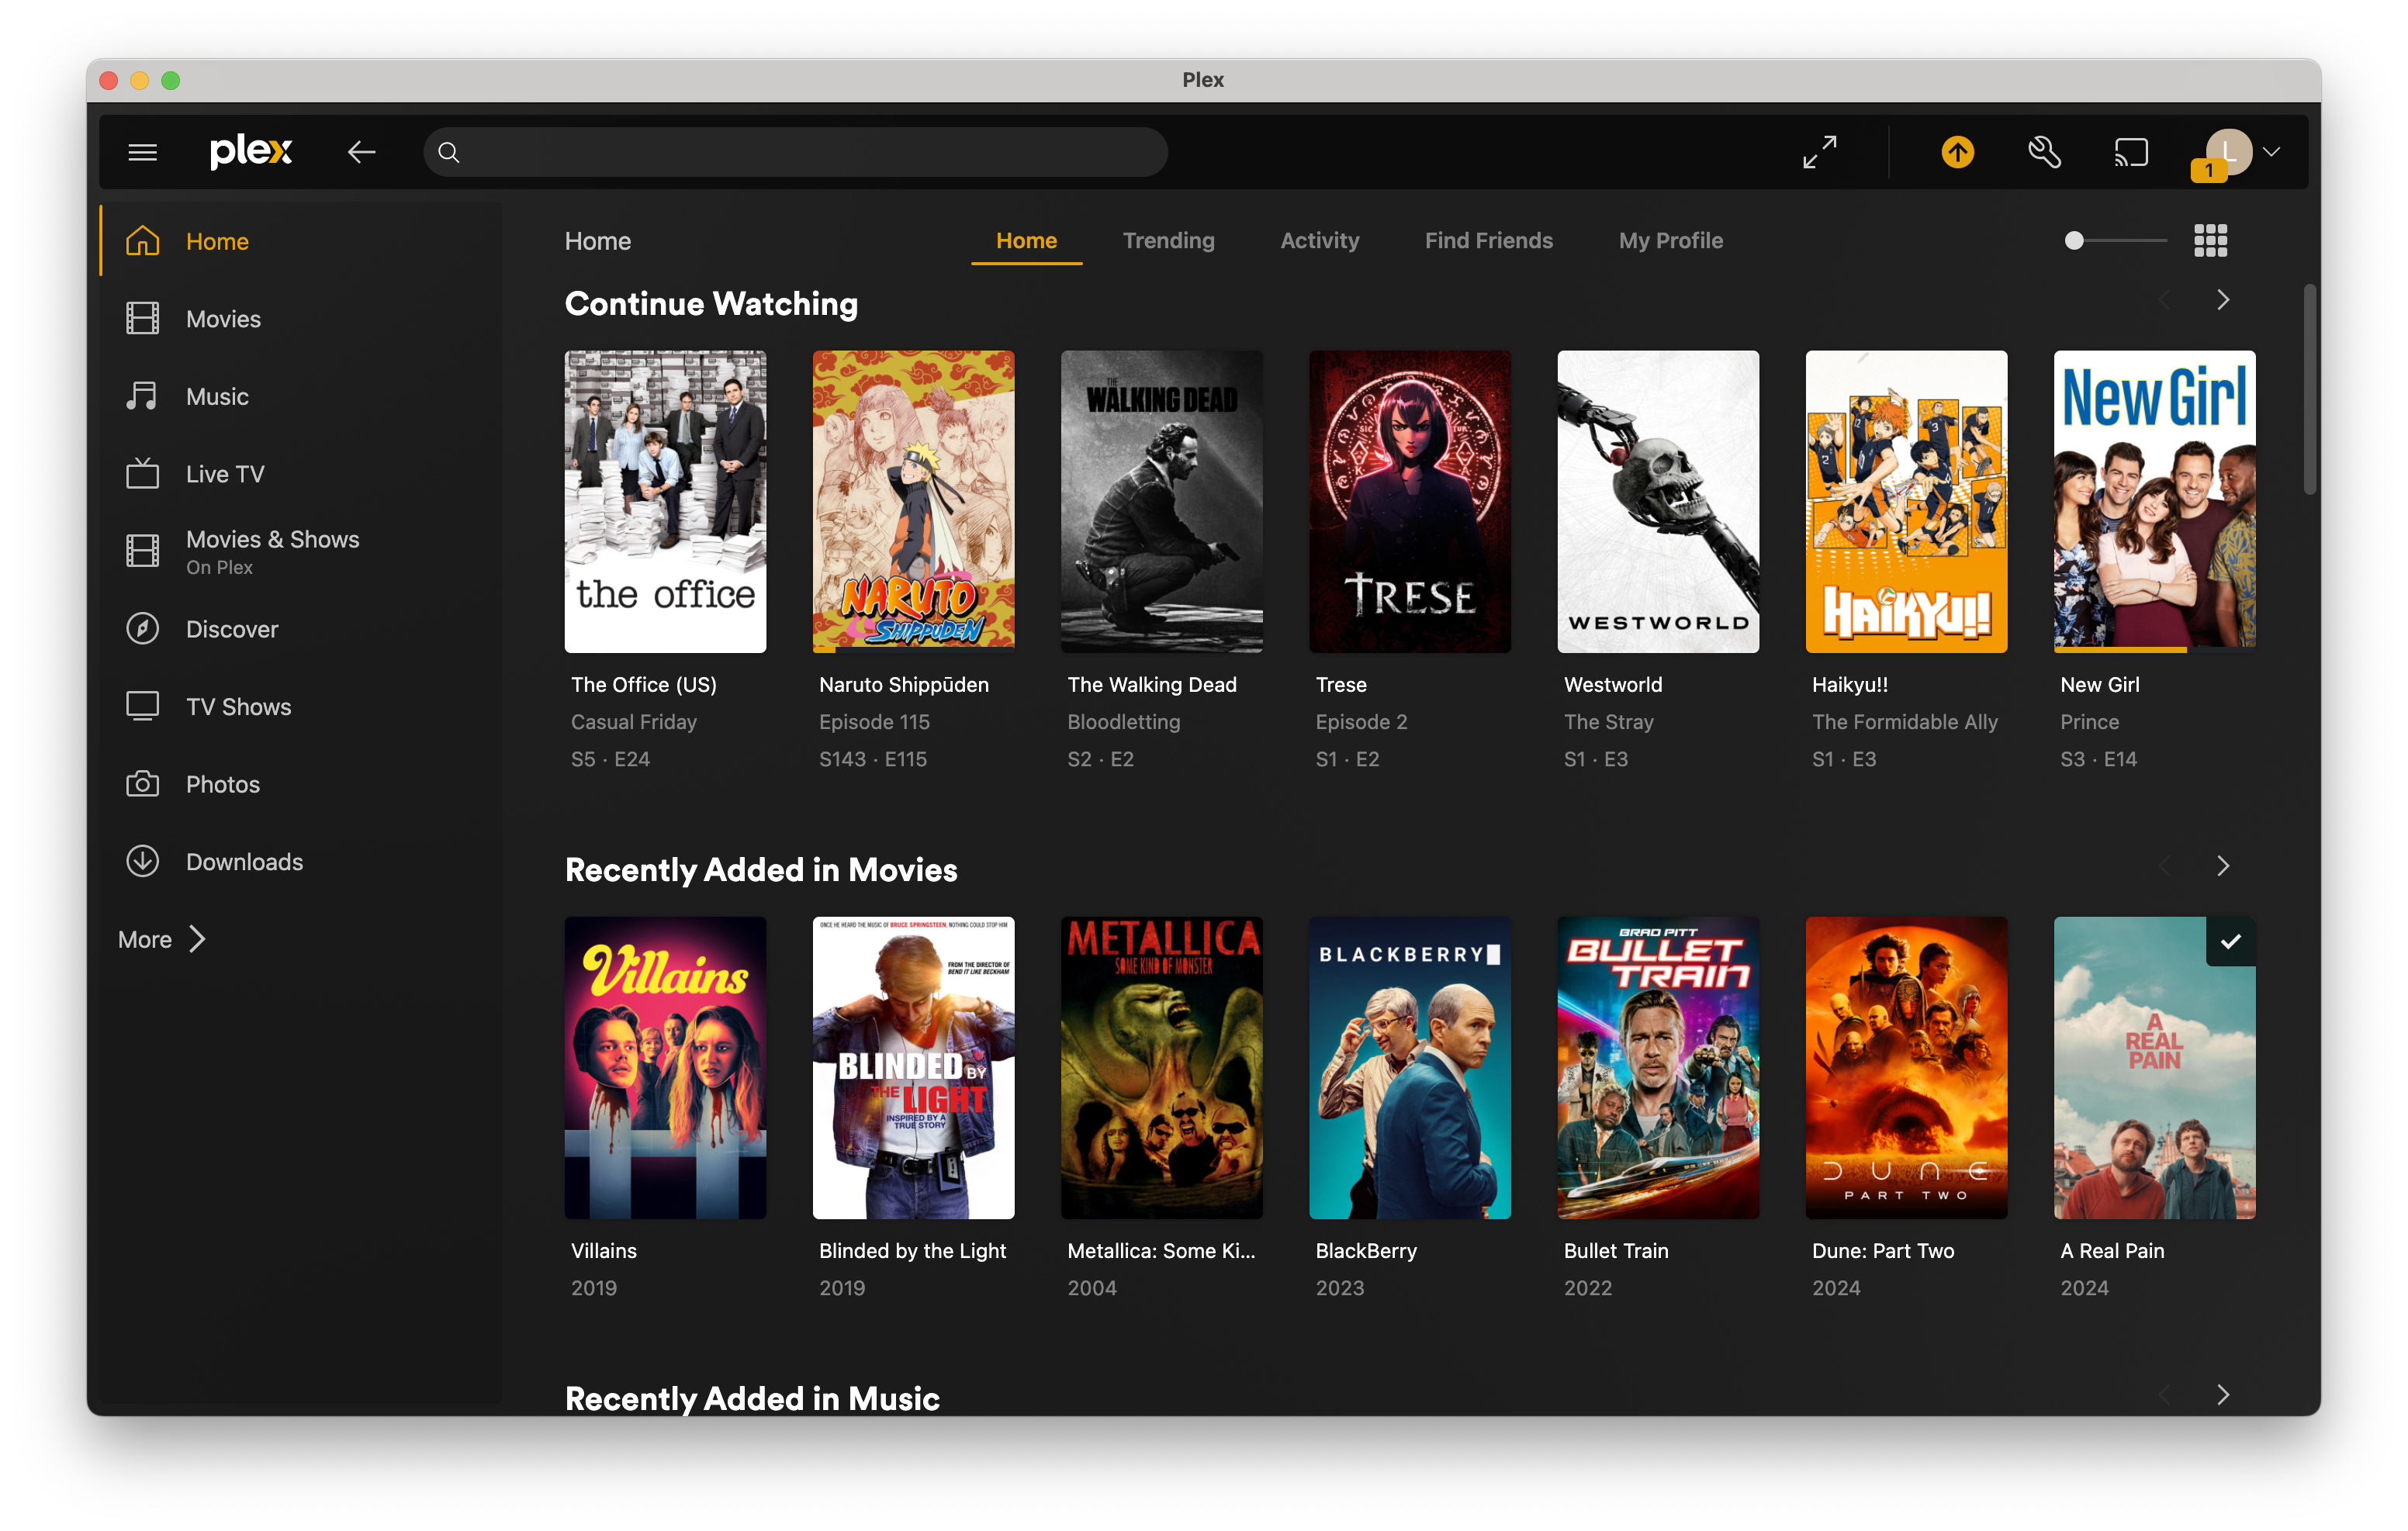The width and height of the screenshot is (2408, 1531).
Task: Show next Continue Watching items
Action: (x=2222, y=300)
